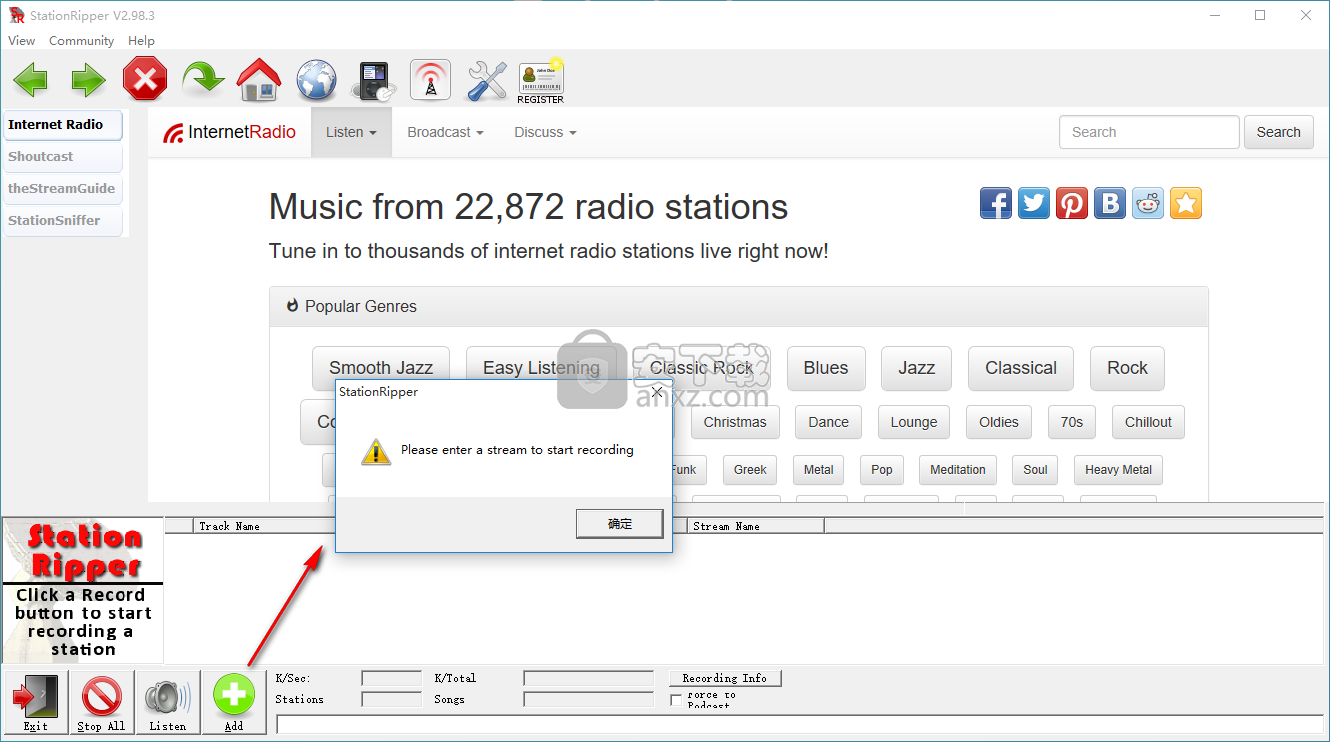Open the iPod media player icon
The height and width of the screenshot is (742, 1330).
pos(373,81)
